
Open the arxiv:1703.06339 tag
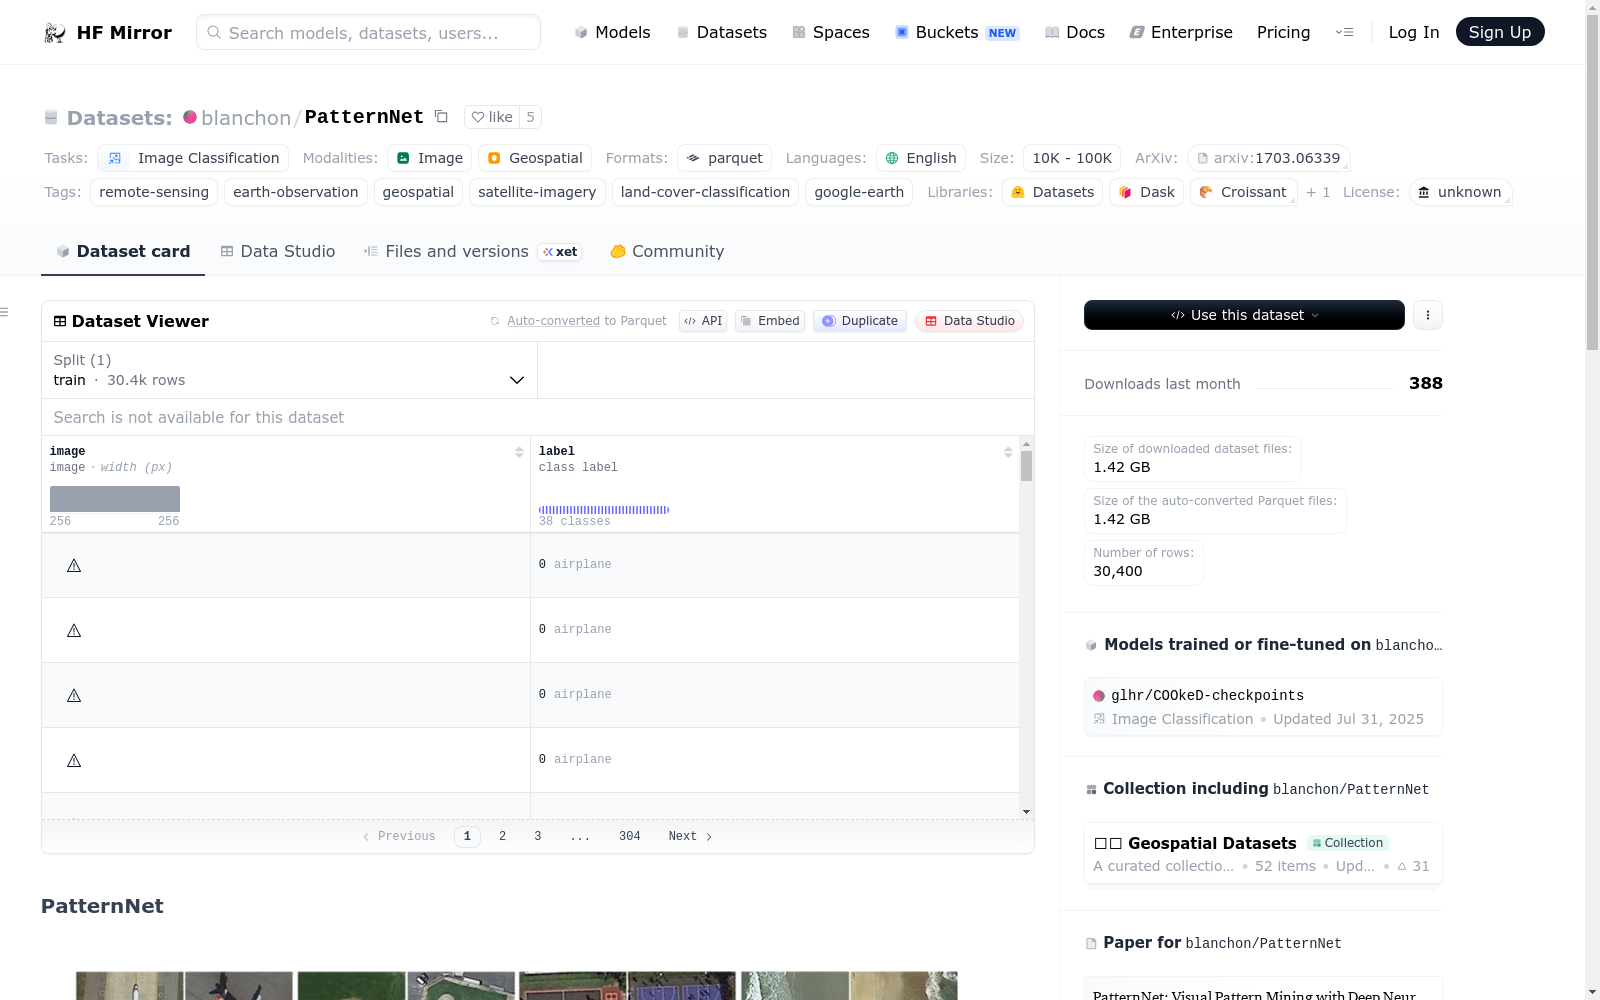click(1269, 158)
